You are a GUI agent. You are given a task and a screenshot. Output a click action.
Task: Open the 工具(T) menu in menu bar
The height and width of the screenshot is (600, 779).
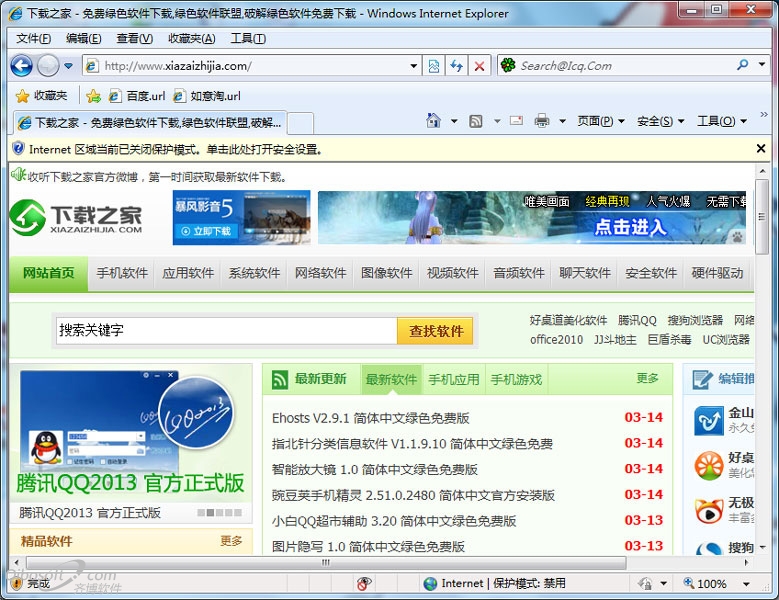(x=248, y=38)
